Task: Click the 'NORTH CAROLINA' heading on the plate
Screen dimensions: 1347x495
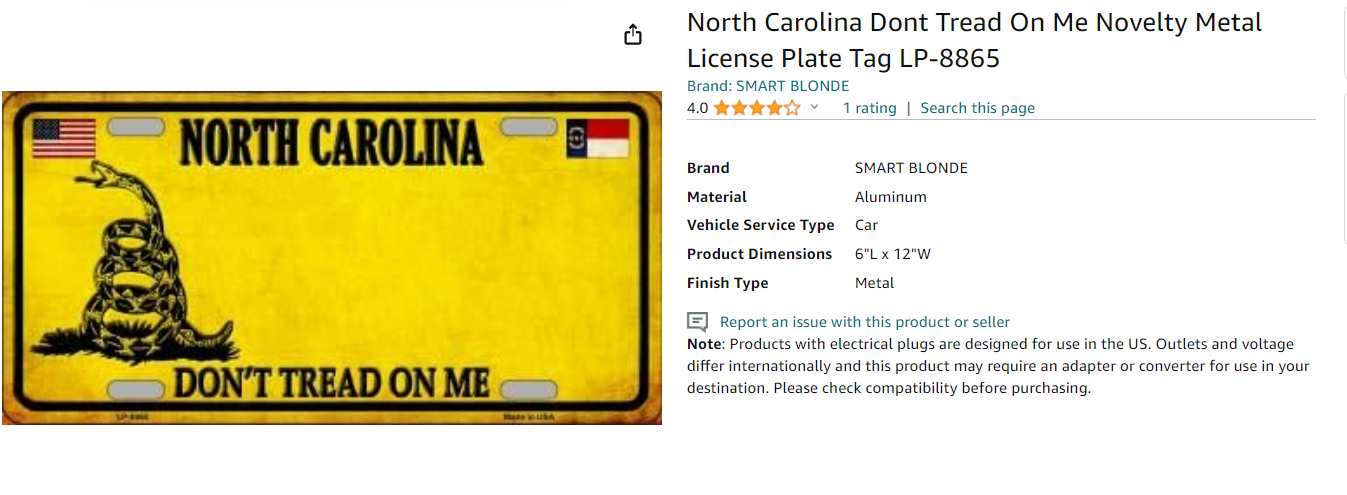Action: (330, 143)
